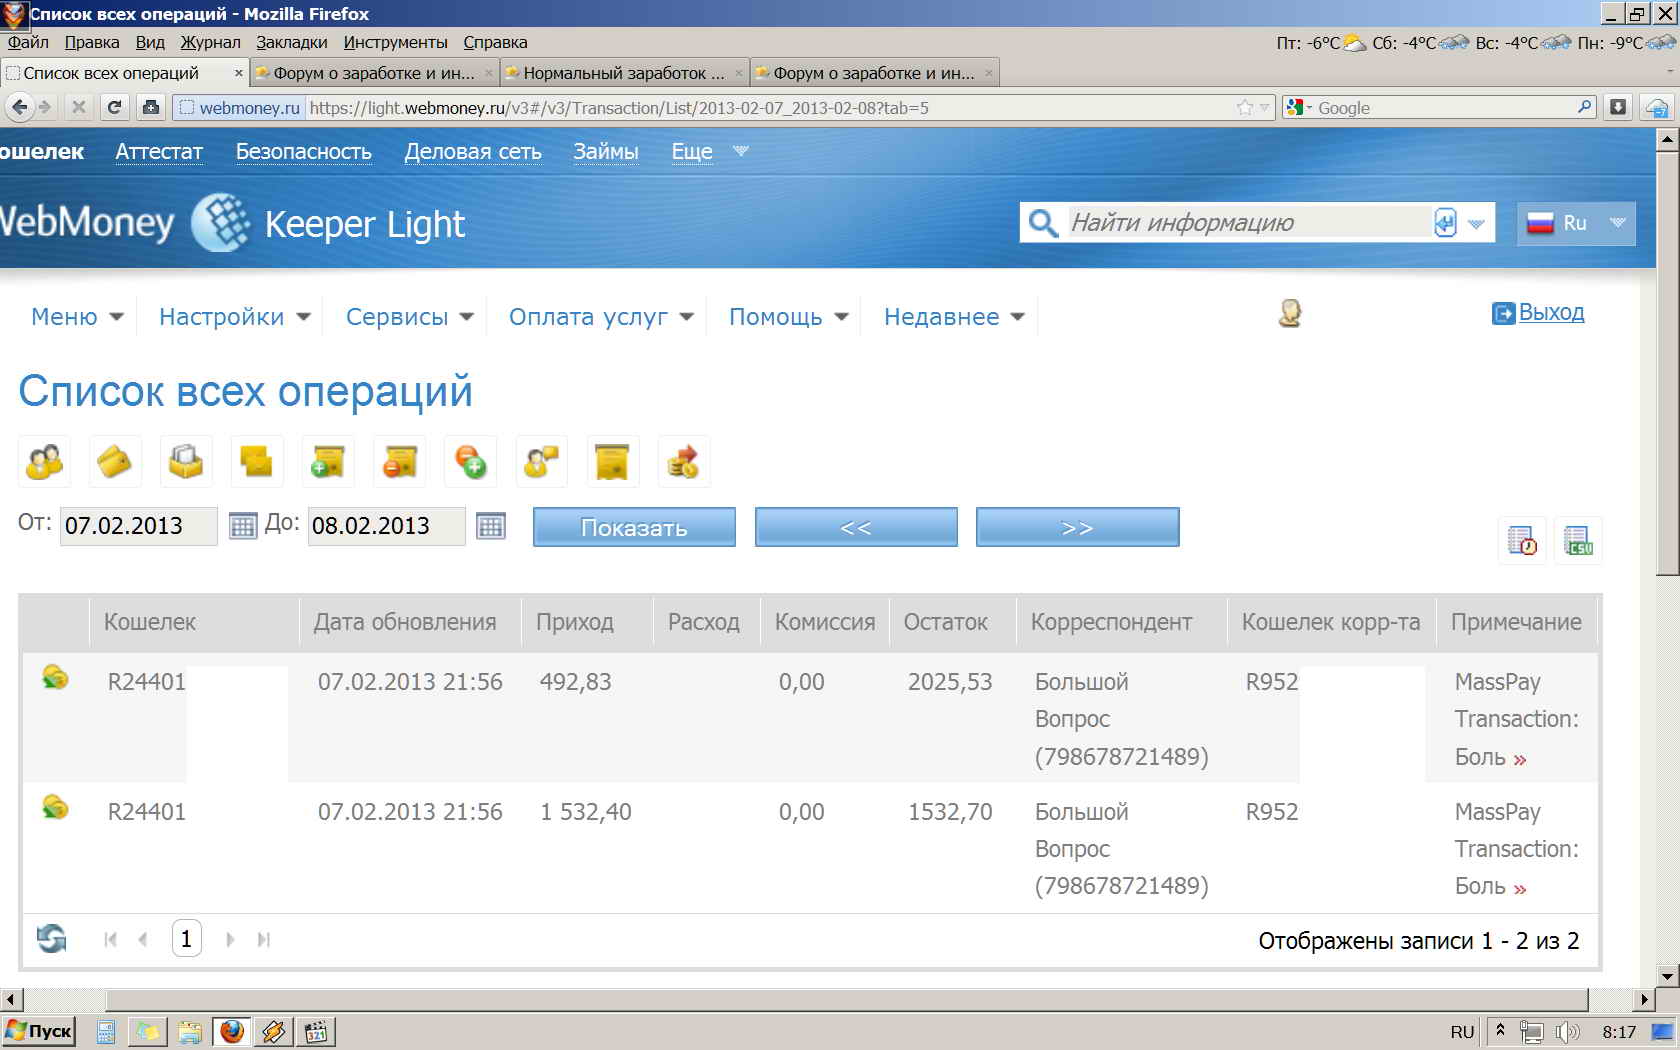Open the Закладки menu in Firefox

pyautogui.click(x=291, y=42)
